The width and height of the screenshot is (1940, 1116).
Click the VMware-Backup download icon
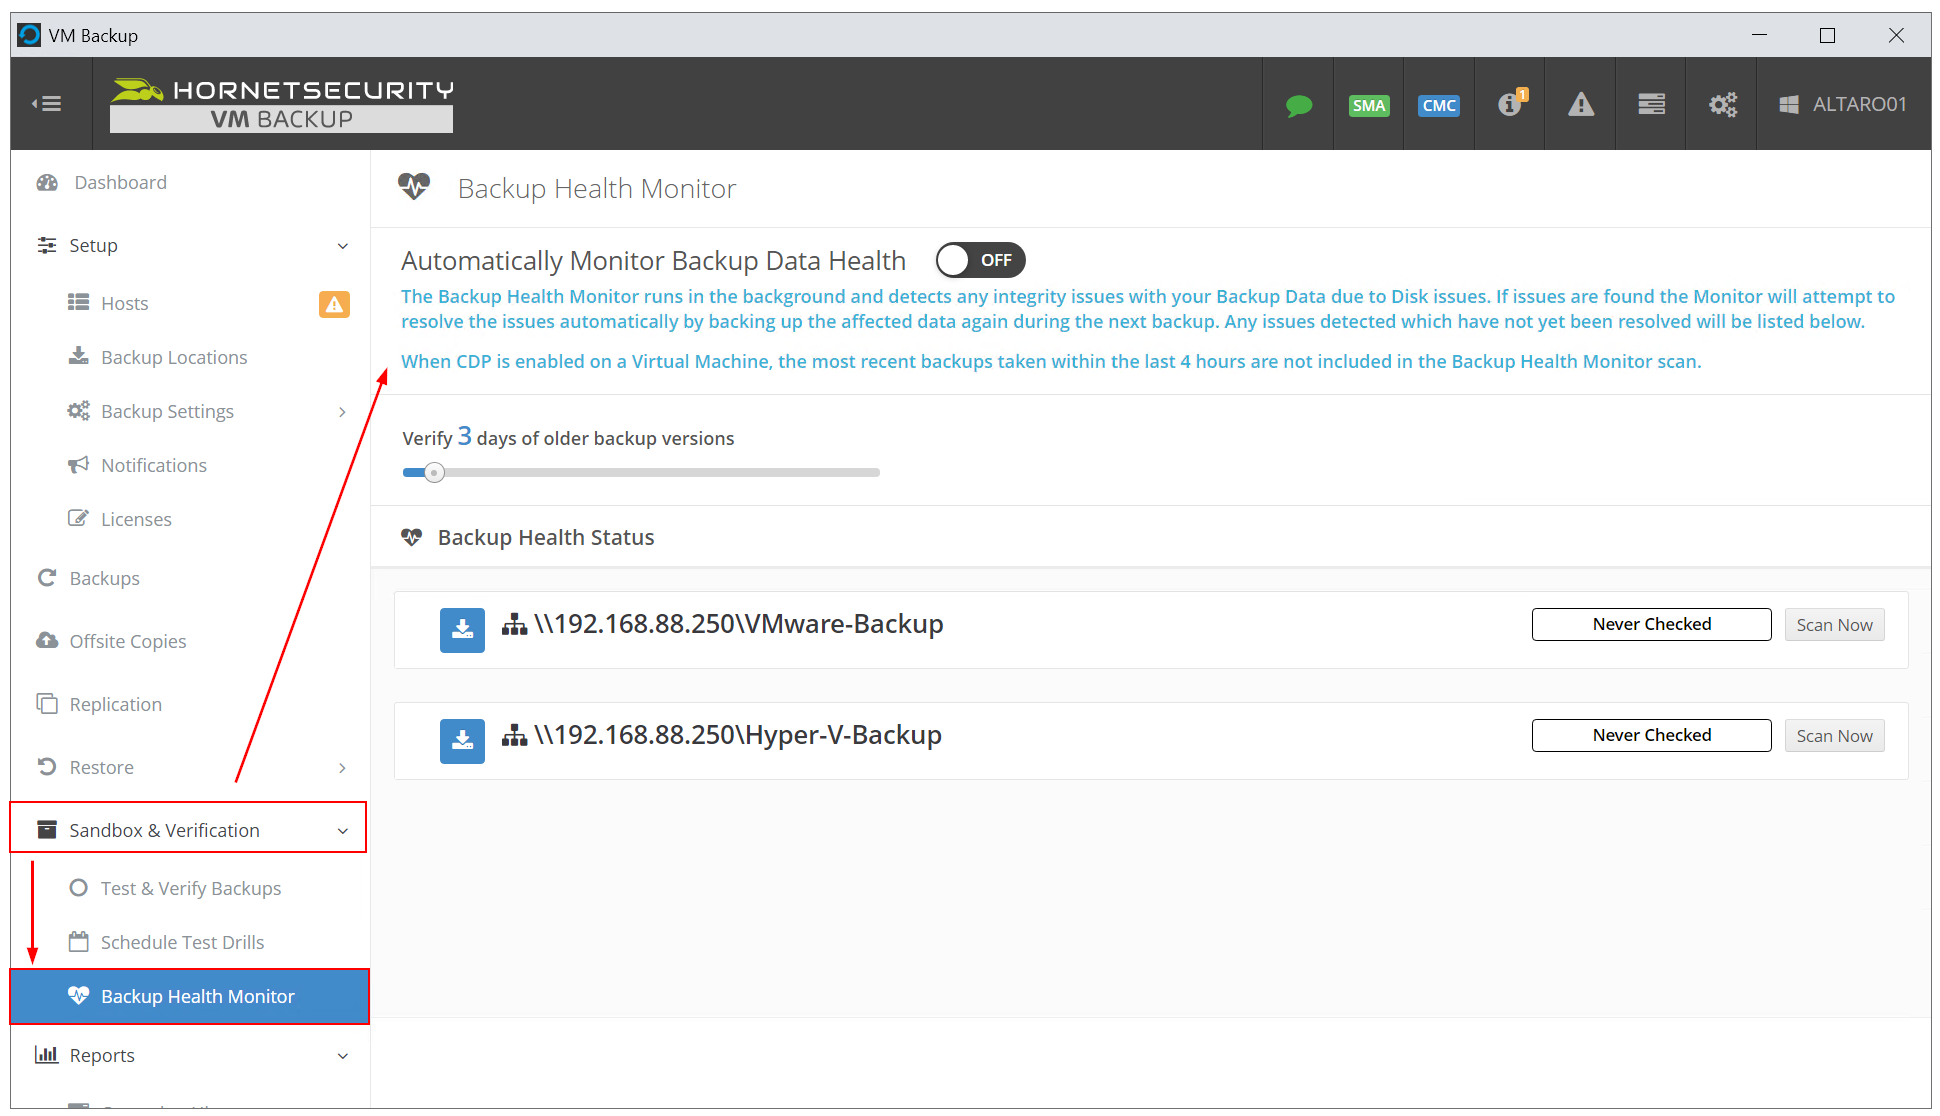[x=462, y=630]
